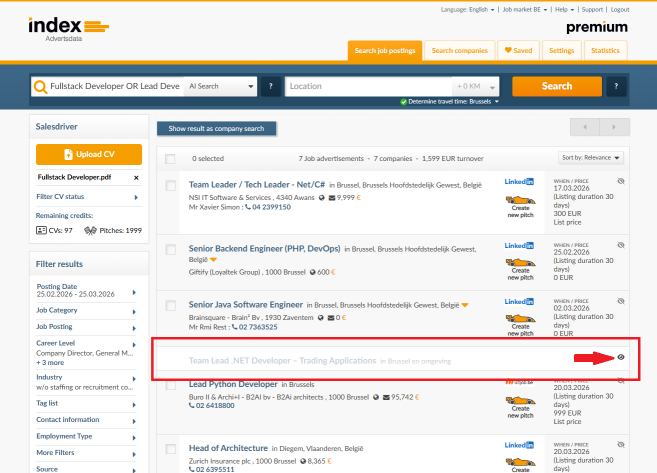Click the orange Search button
Screen dimensions: 657x473
(x=557, y=86)
